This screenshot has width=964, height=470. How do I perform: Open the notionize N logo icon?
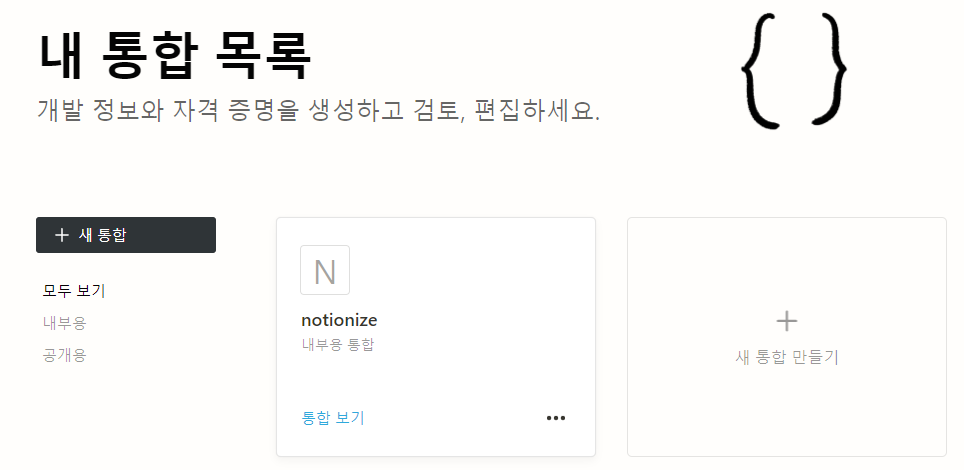point(325,270)
